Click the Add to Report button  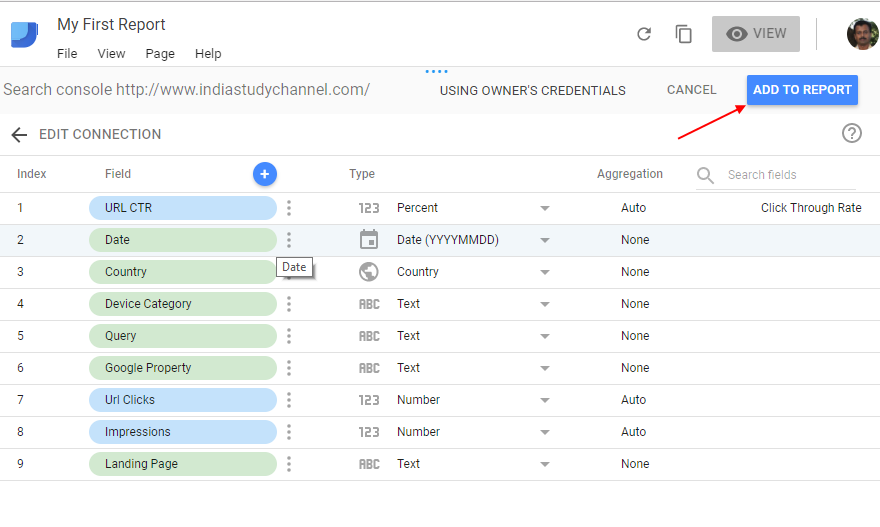coord(802,90)
